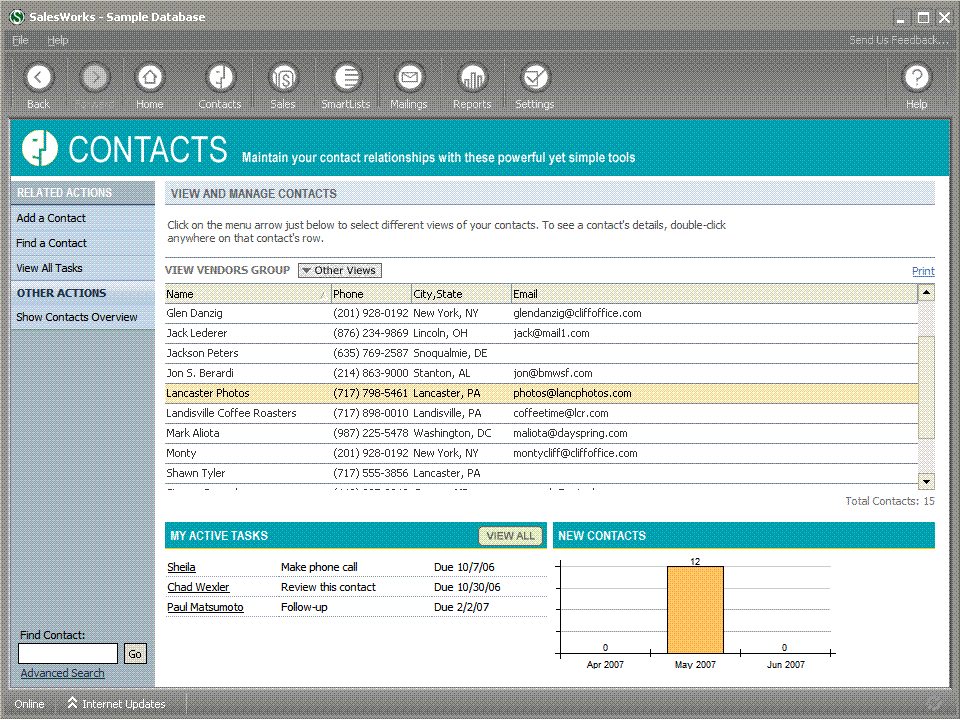Screen dimensions: 960x720
Task: Expand the Other Views dropdown
Action: click(340, 271)
